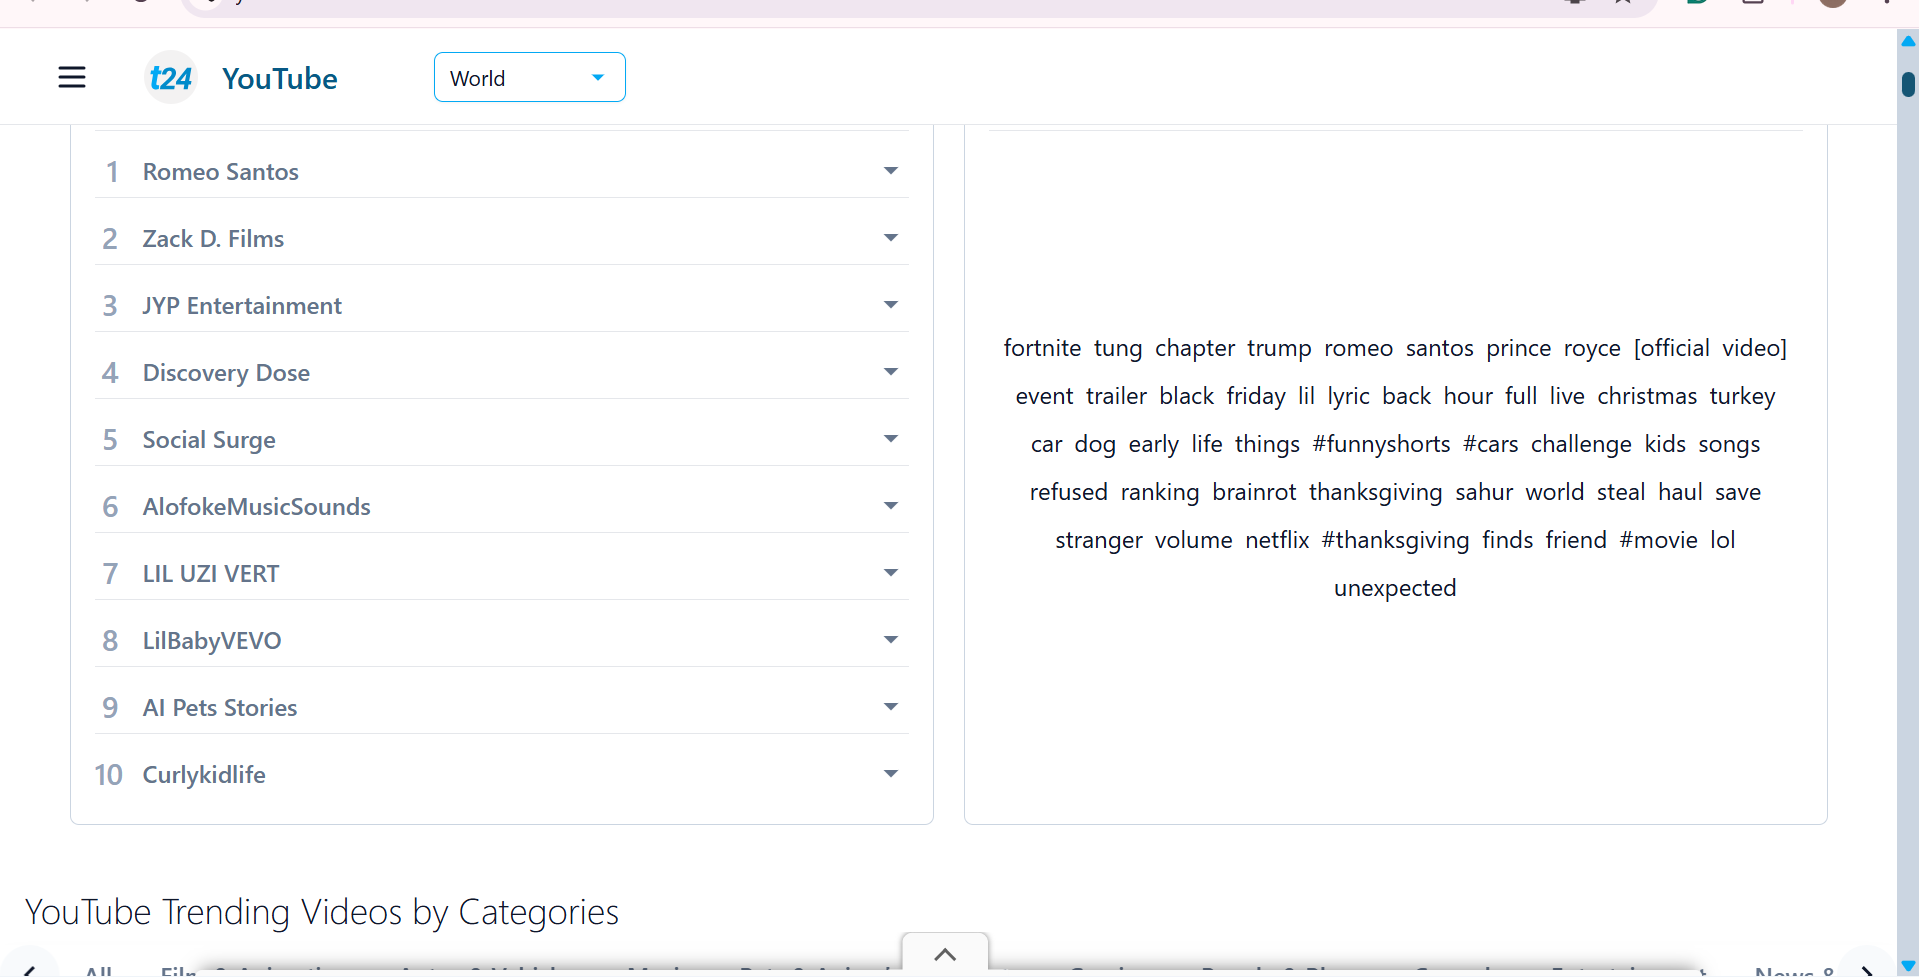Bookmark this page with the star icon

point(1621,4)
